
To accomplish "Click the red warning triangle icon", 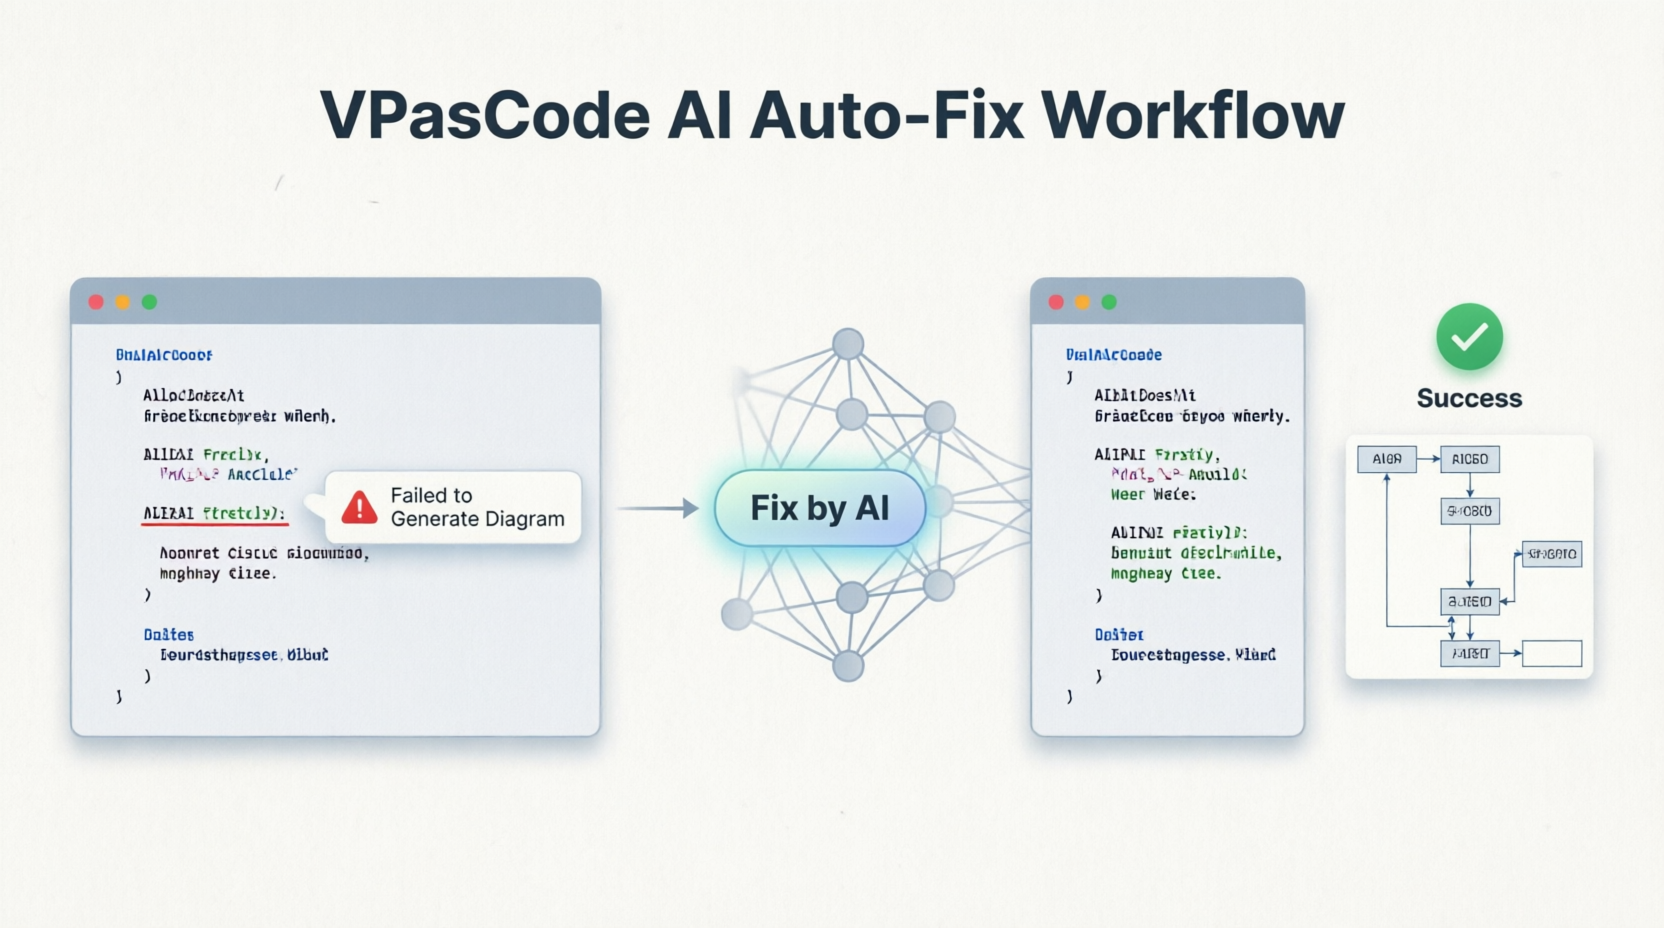I will click(x=359, y=508).
